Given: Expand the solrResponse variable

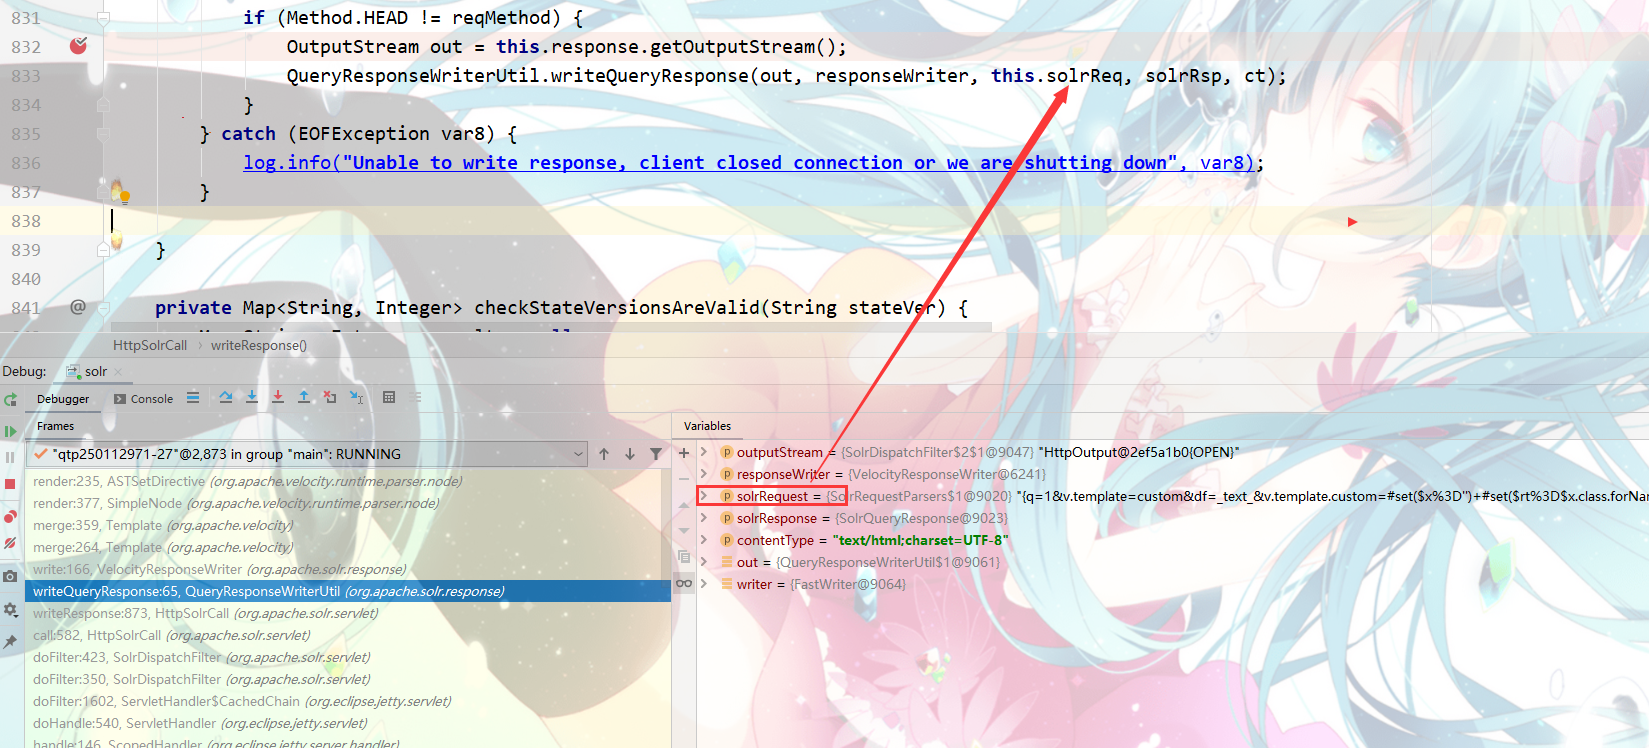Looking at the screenshot, I should [704, 518].
